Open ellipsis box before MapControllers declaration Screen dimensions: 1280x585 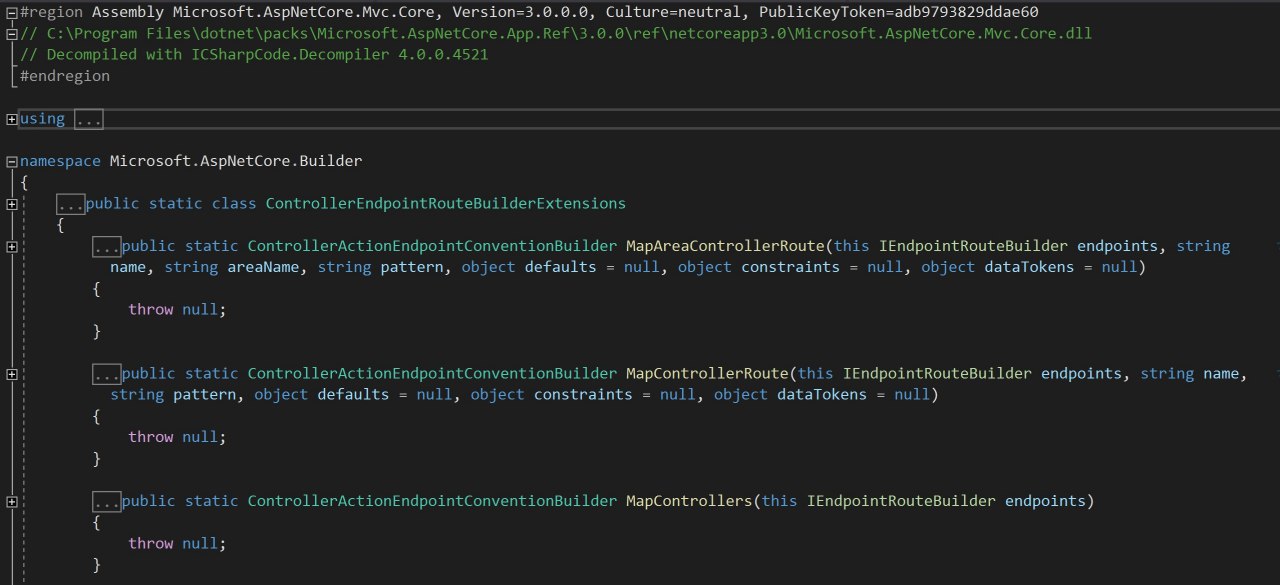[x=107, y=501]
